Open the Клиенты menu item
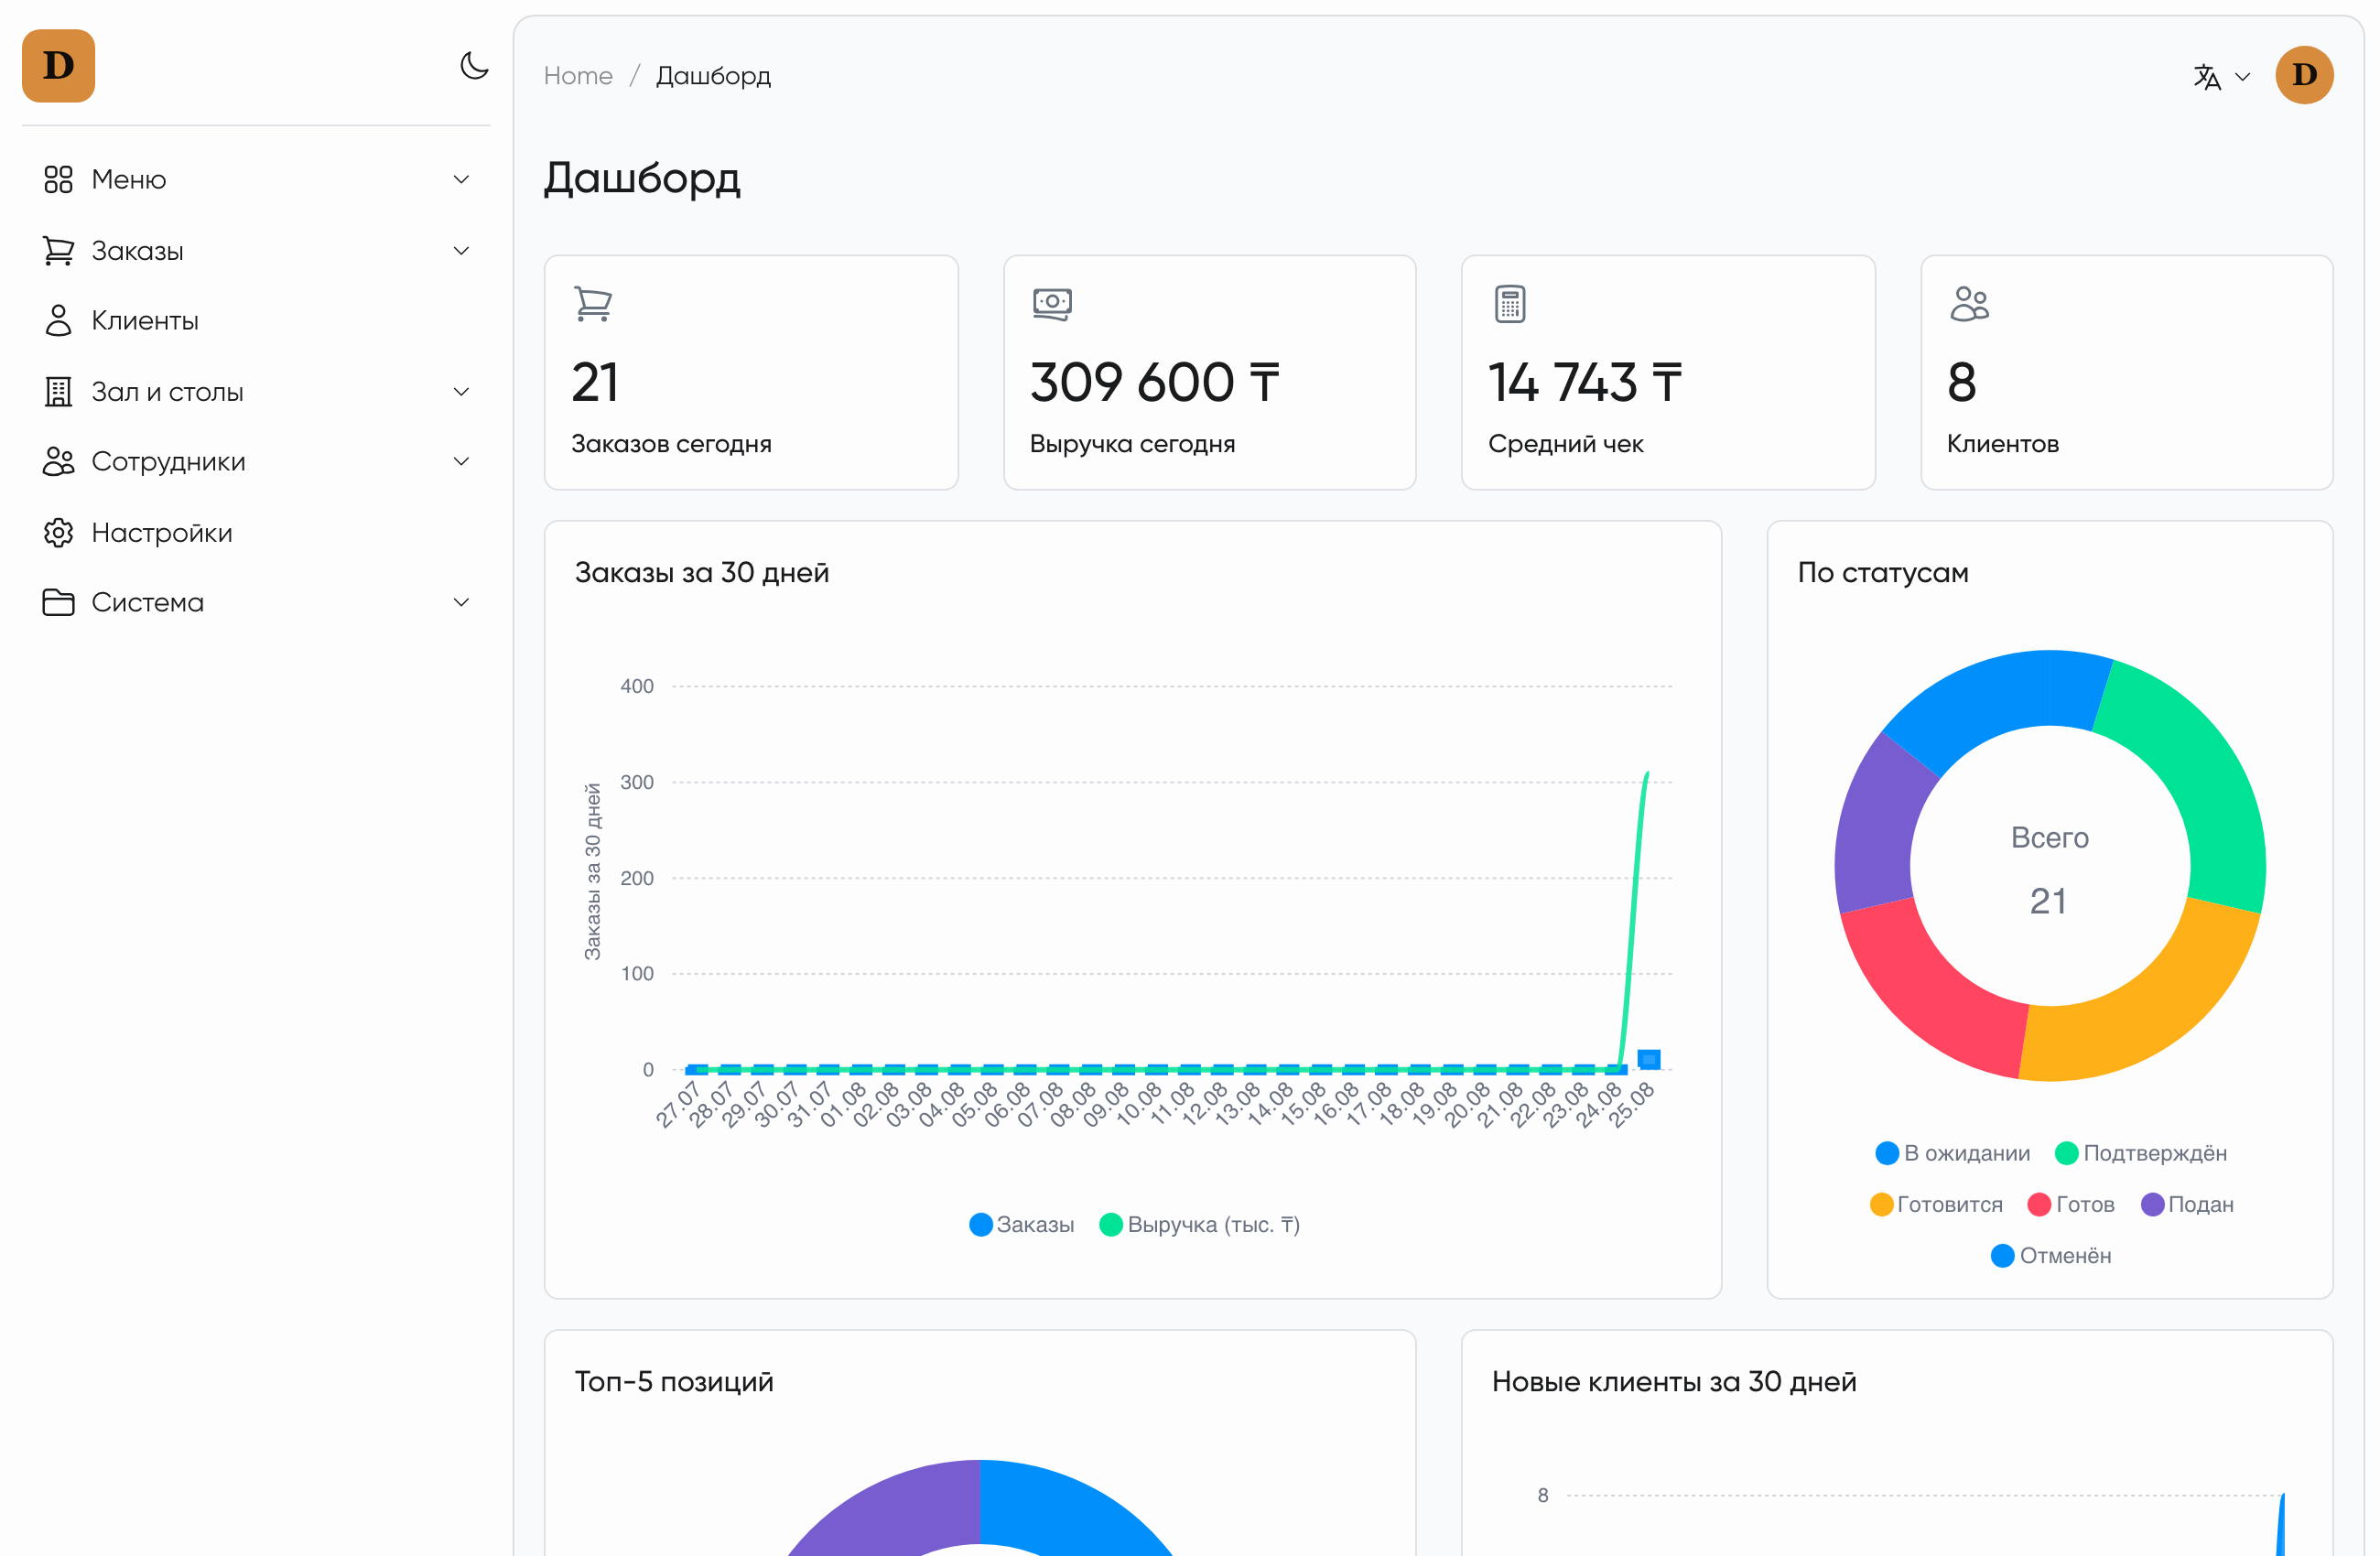 tap(256, 321)
